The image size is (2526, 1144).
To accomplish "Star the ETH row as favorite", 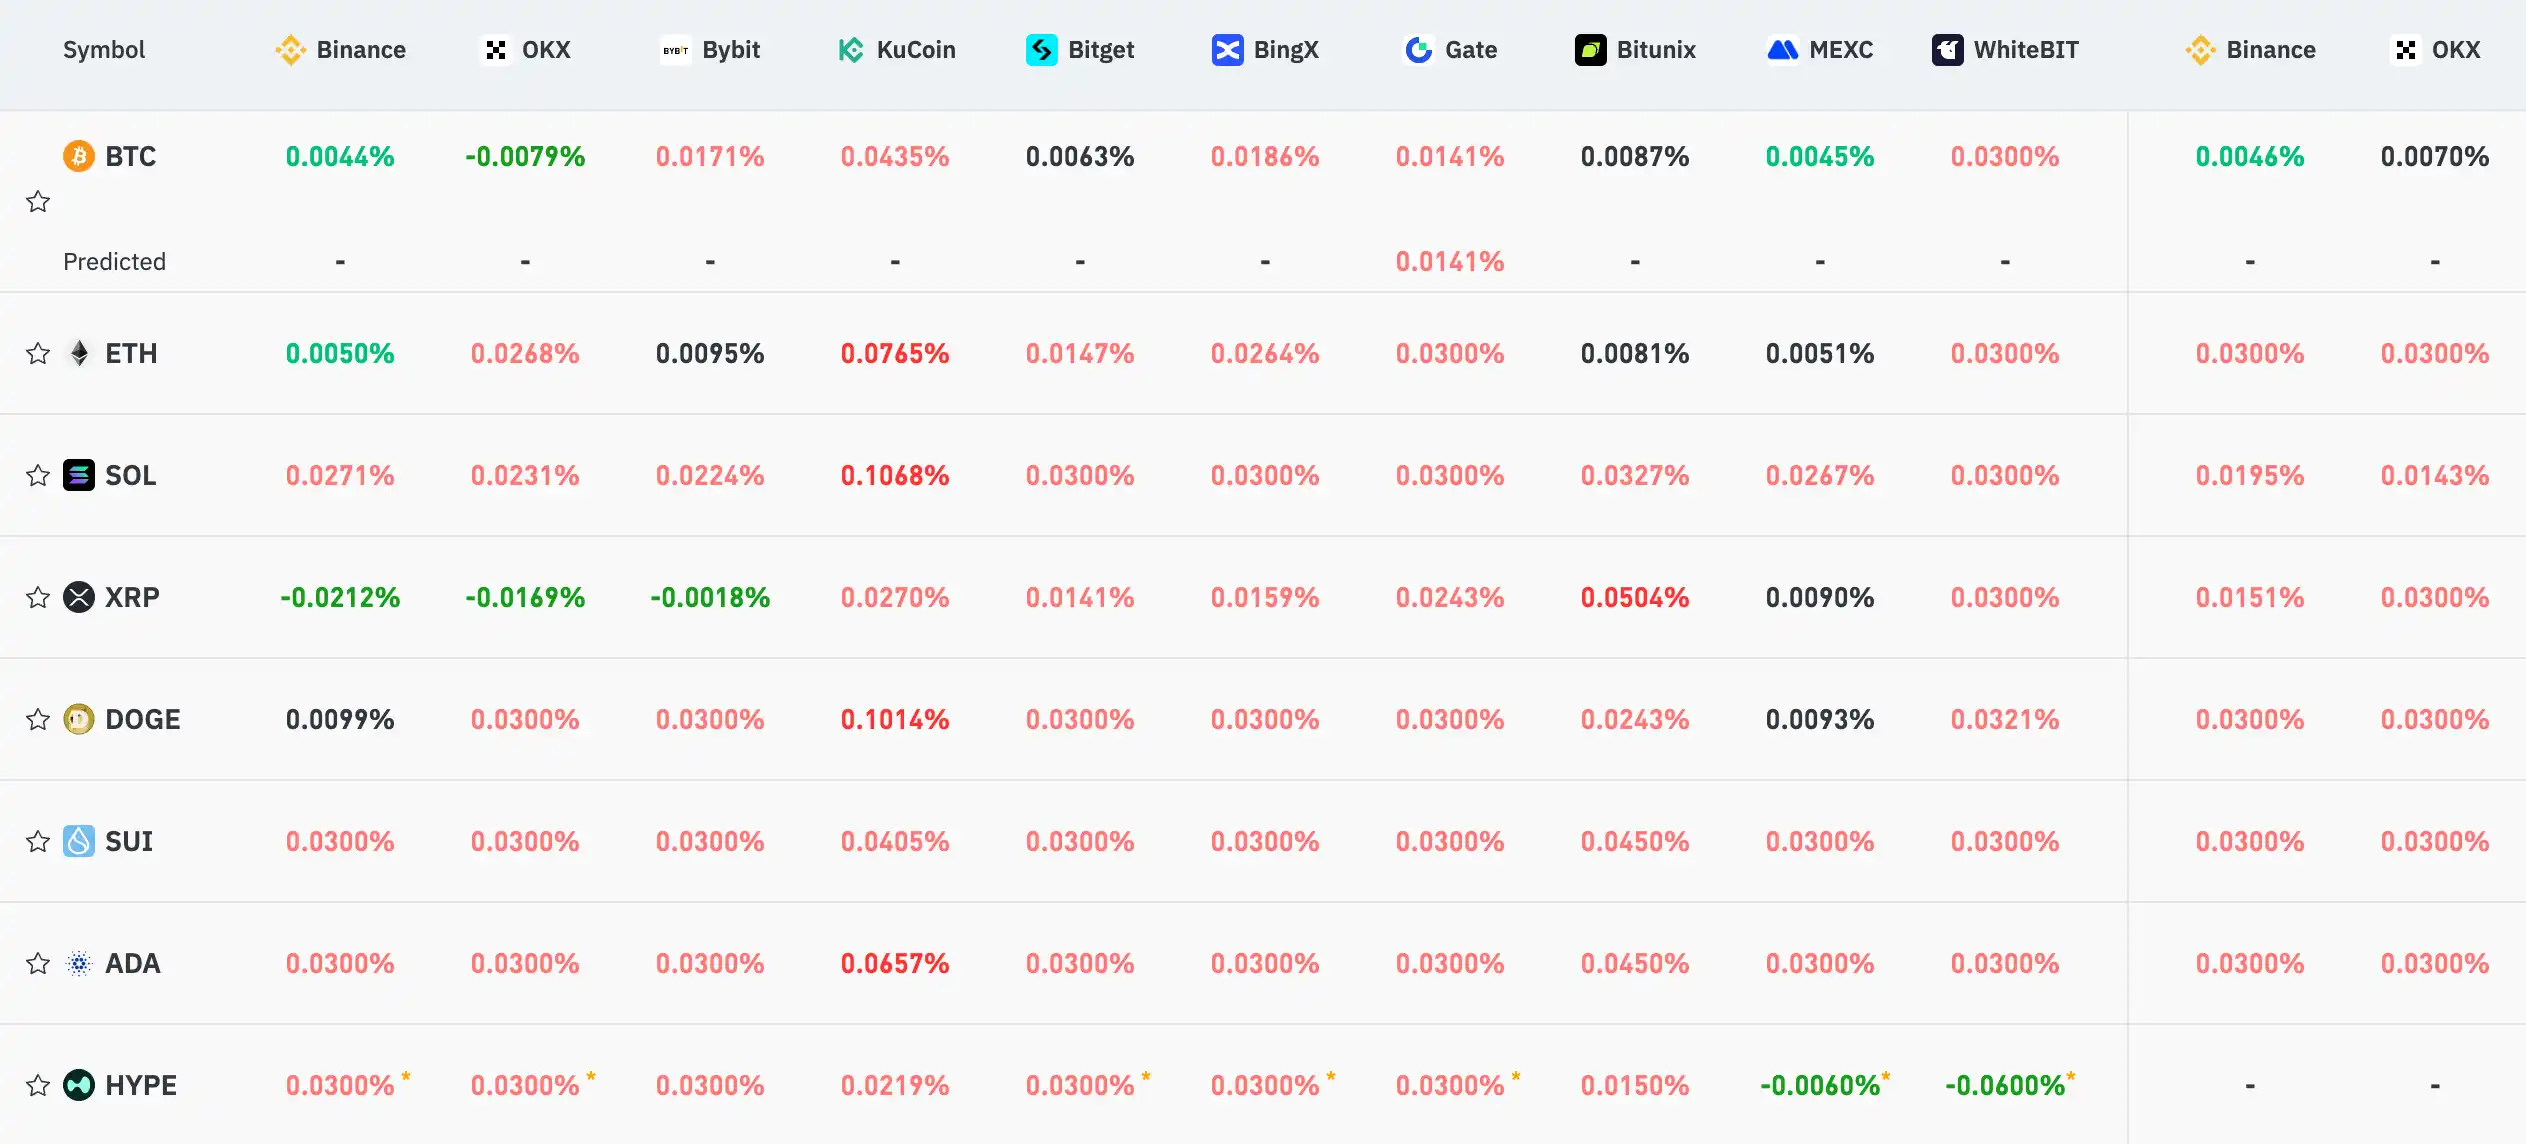I will pos(38,354).
